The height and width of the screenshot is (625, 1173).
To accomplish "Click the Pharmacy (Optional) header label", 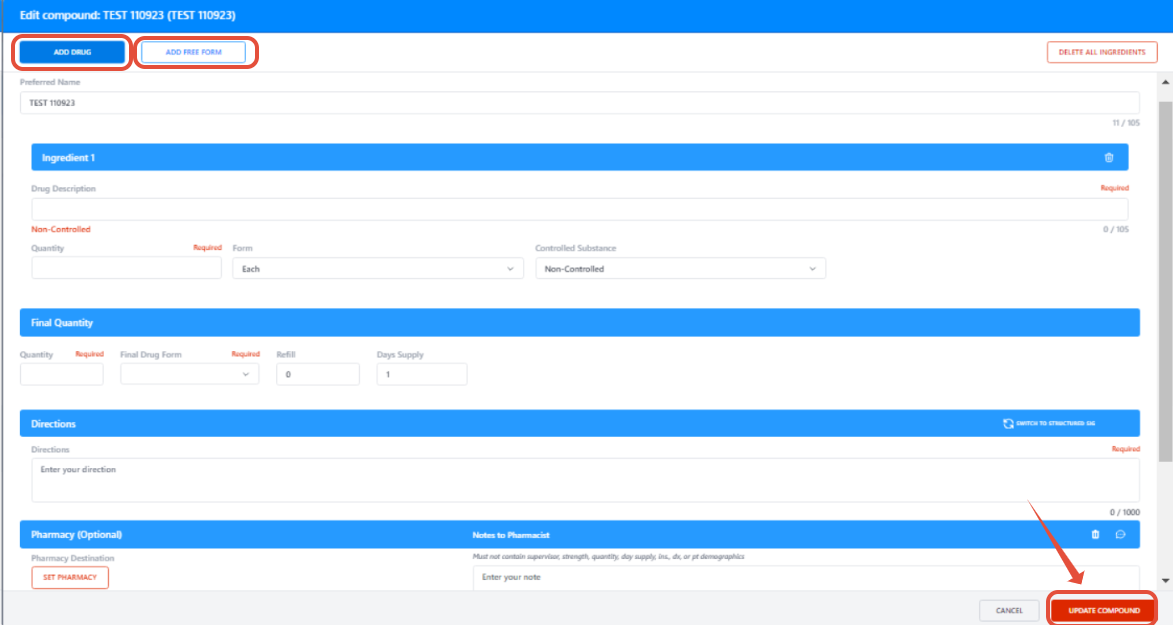I will point(76,534).
